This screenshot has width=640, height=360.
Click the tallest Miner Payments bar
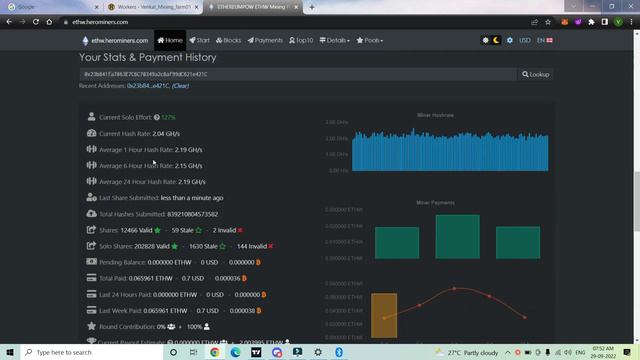click(x=458, y=237)
